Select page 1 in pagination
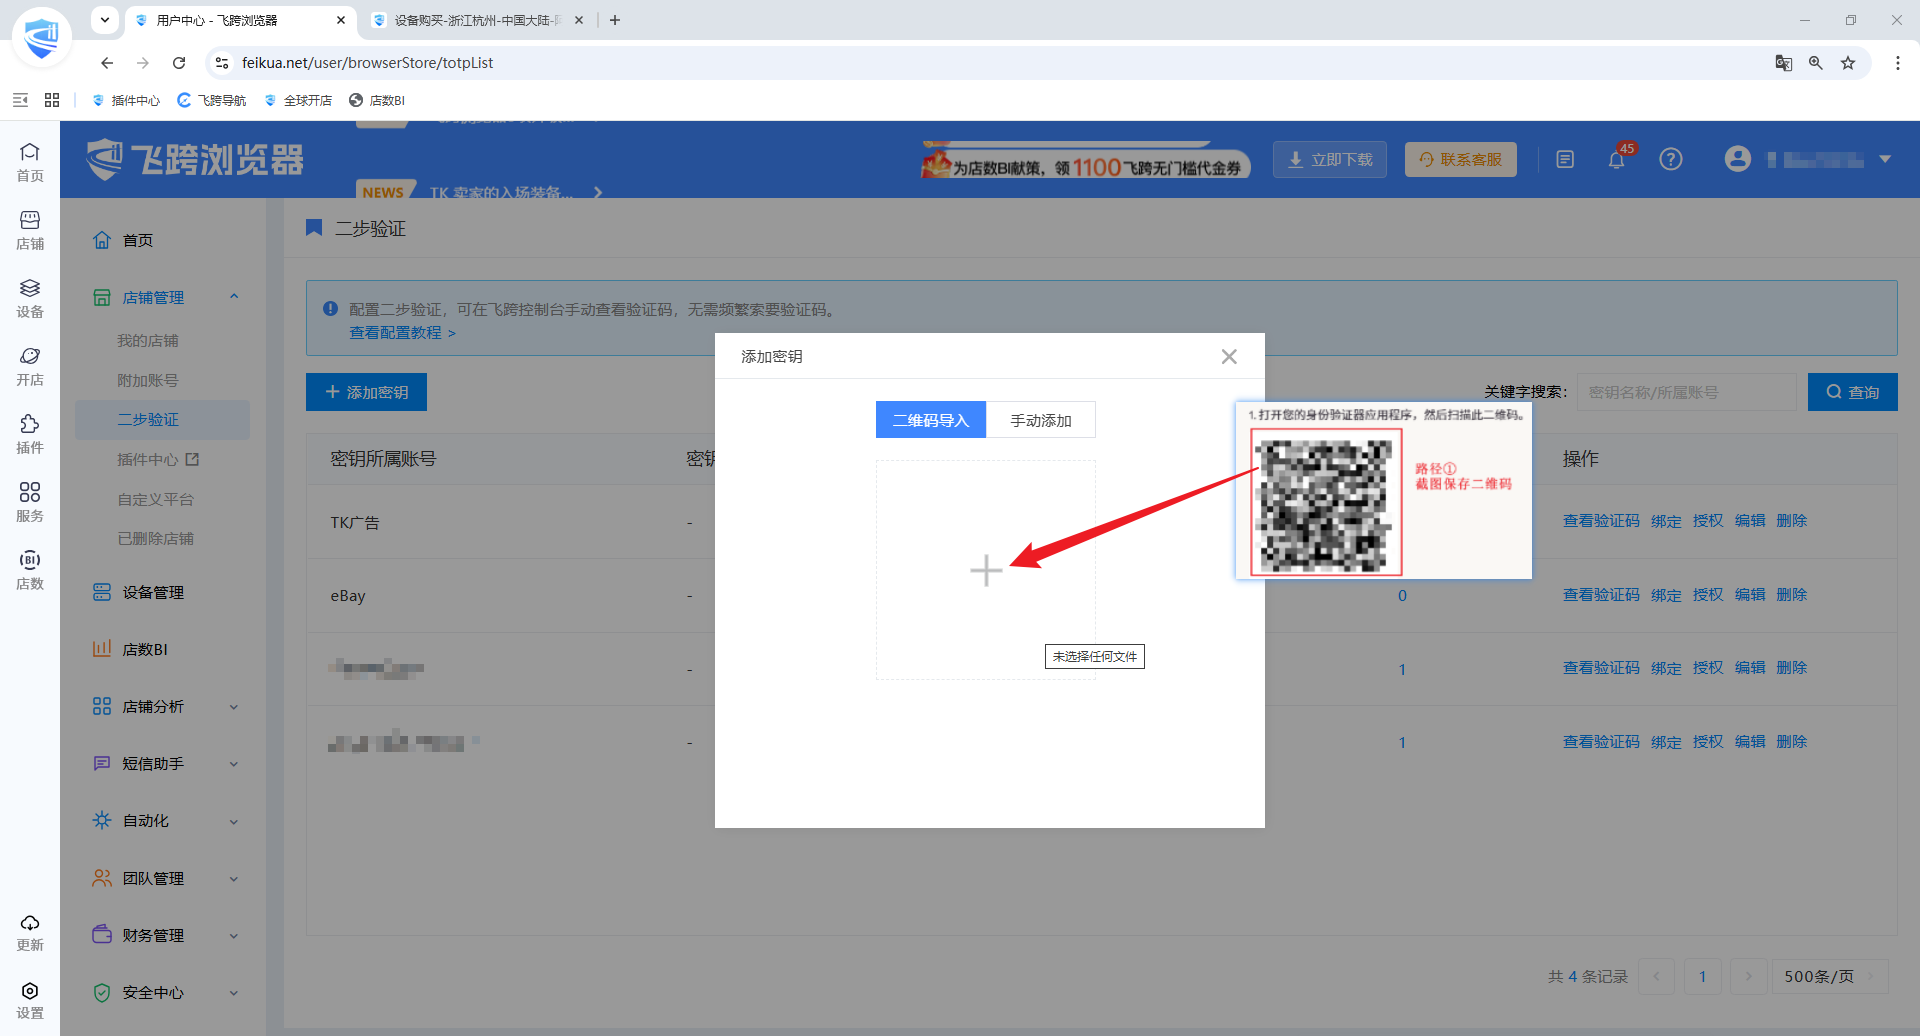This screenshot has width=1920, height=1036. coord(1702,976)
